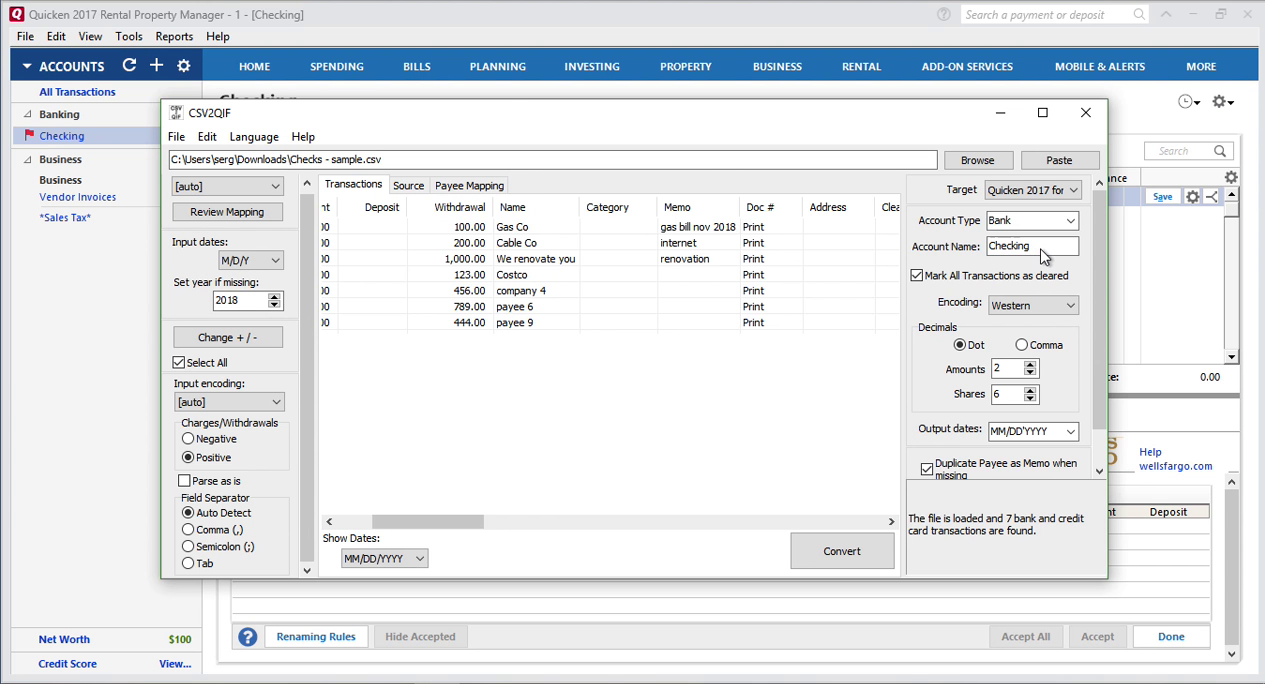Screen dimensions: 1265x684
Task: Click the transactions horizontal scrollbar thumb
Action: 428,521
